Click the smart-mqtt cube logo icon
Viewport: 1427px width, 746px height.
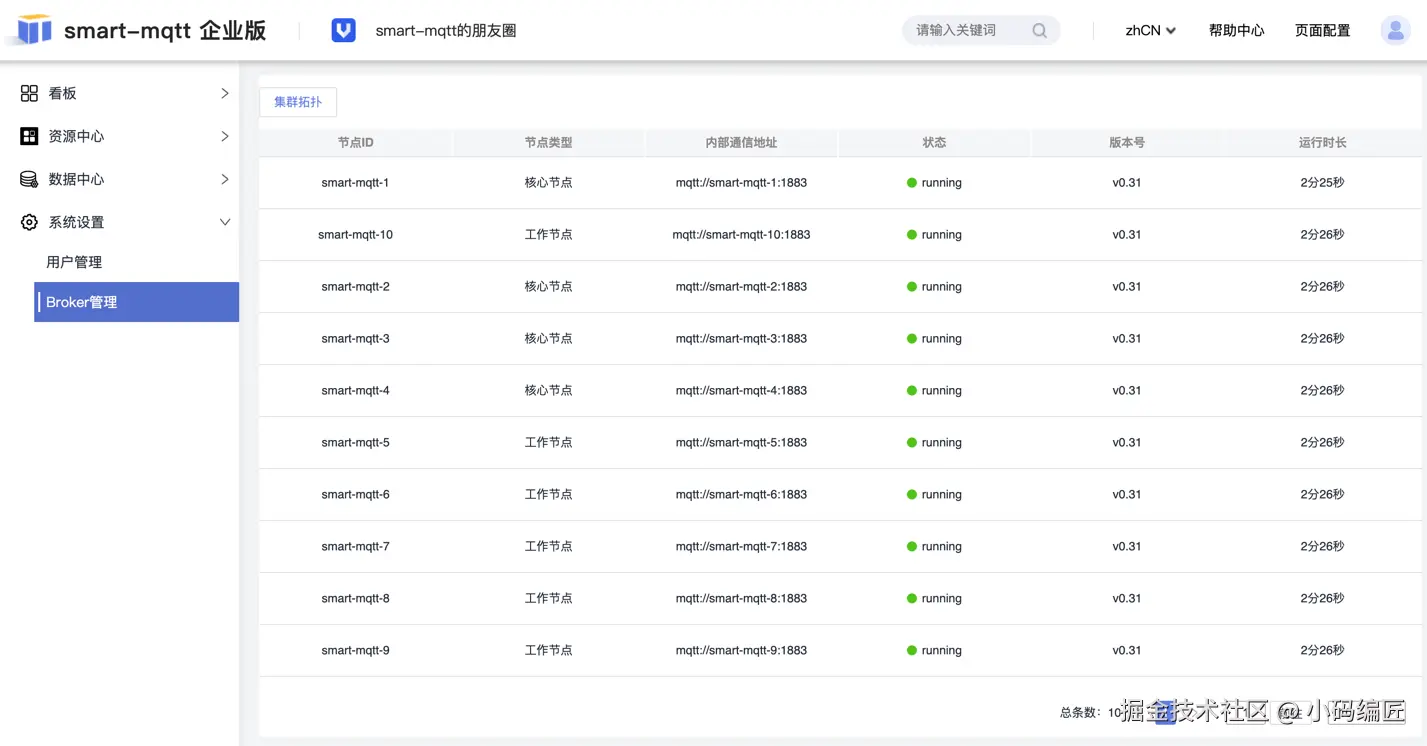tap(34, 30)
